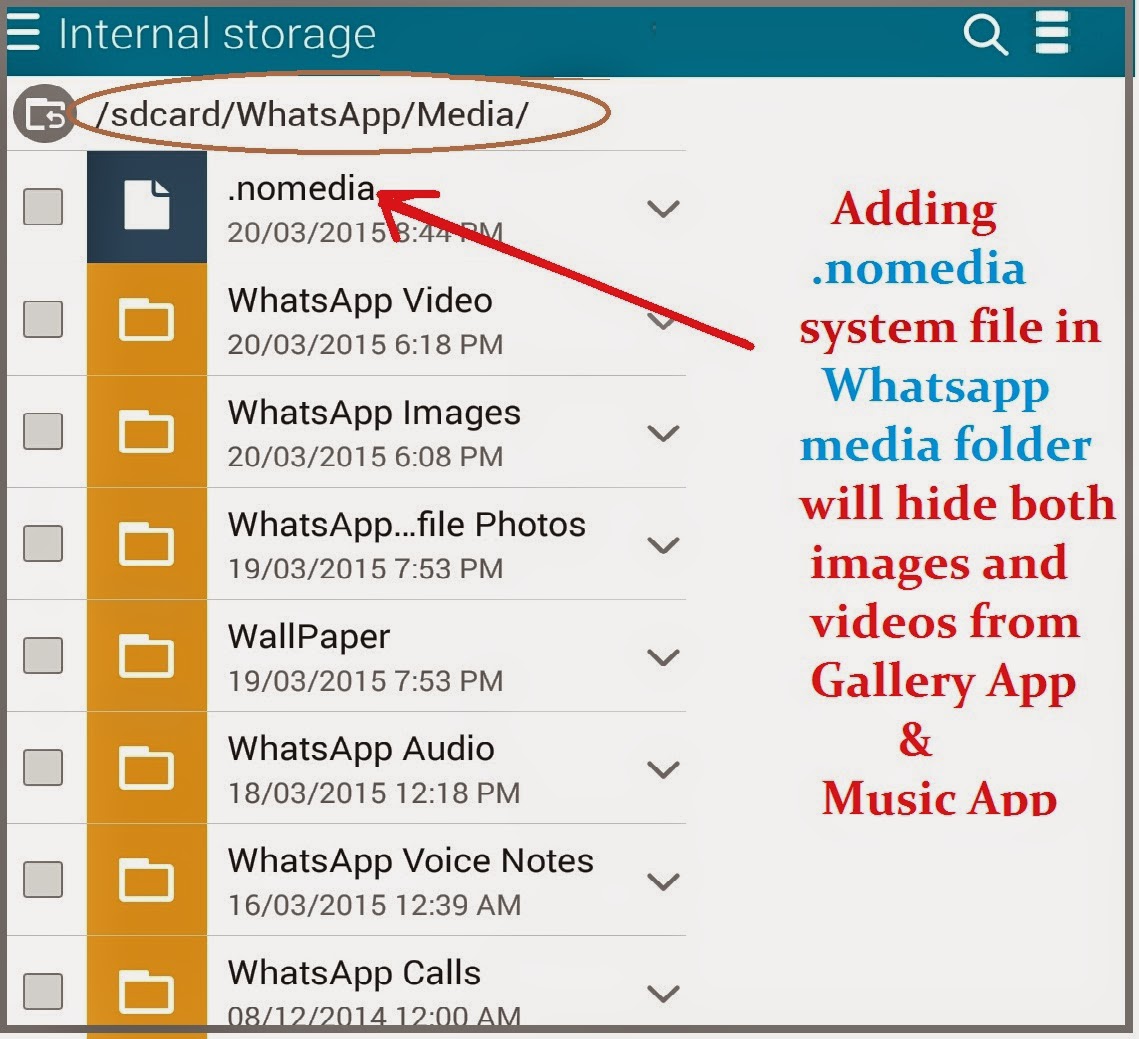1139x1039 pixels.
Task: Open the WhatsApp Voice Notes folder name
Action: [x=410, y=861]
